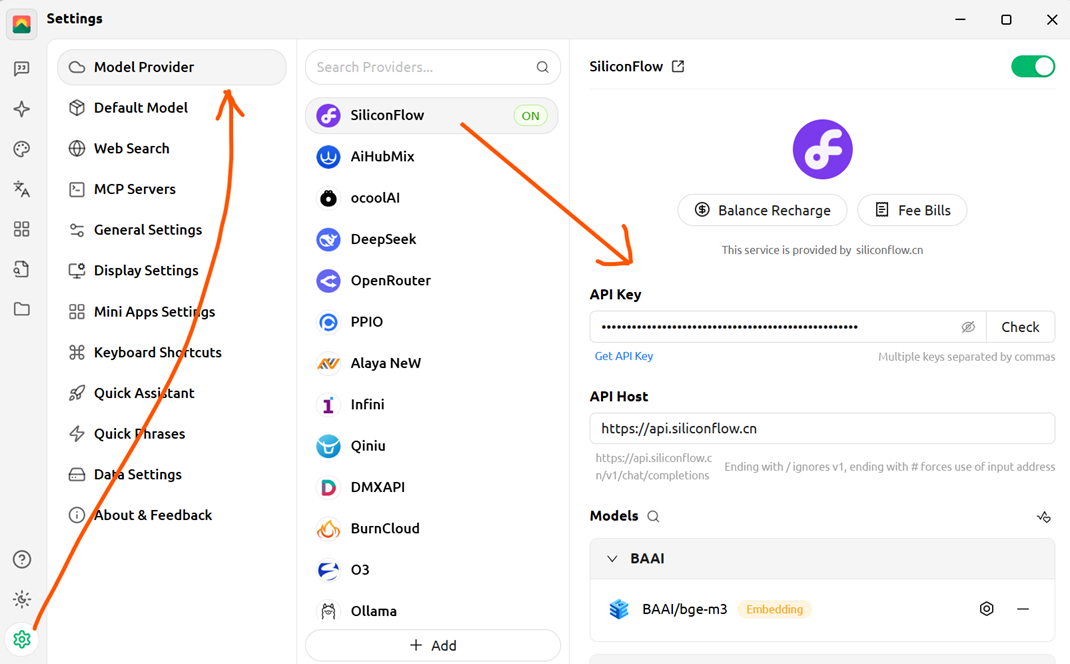Open the siliconflow.cn provider link
Image resolution: width=1070 pixels, height=664 pixels.
pyautogui.click(x=889, y=250)
